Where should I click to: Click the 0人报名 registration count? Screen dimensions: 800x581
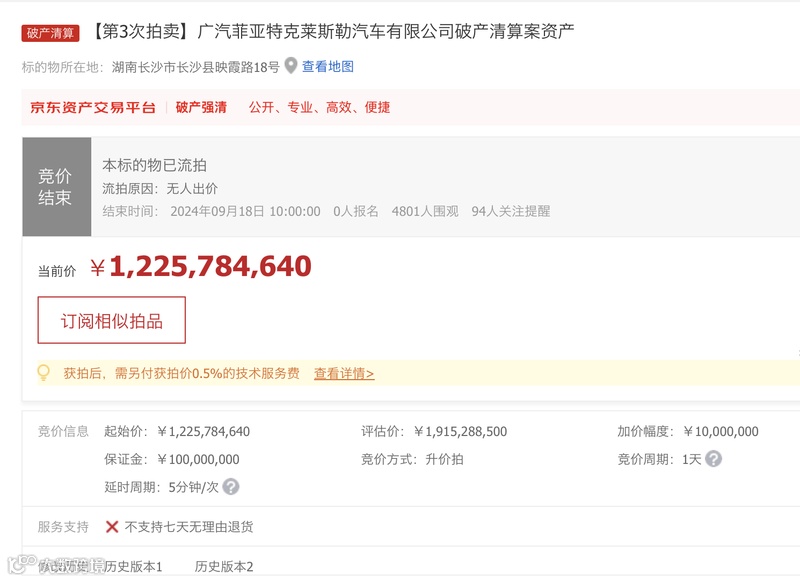[x=356, y=211]
